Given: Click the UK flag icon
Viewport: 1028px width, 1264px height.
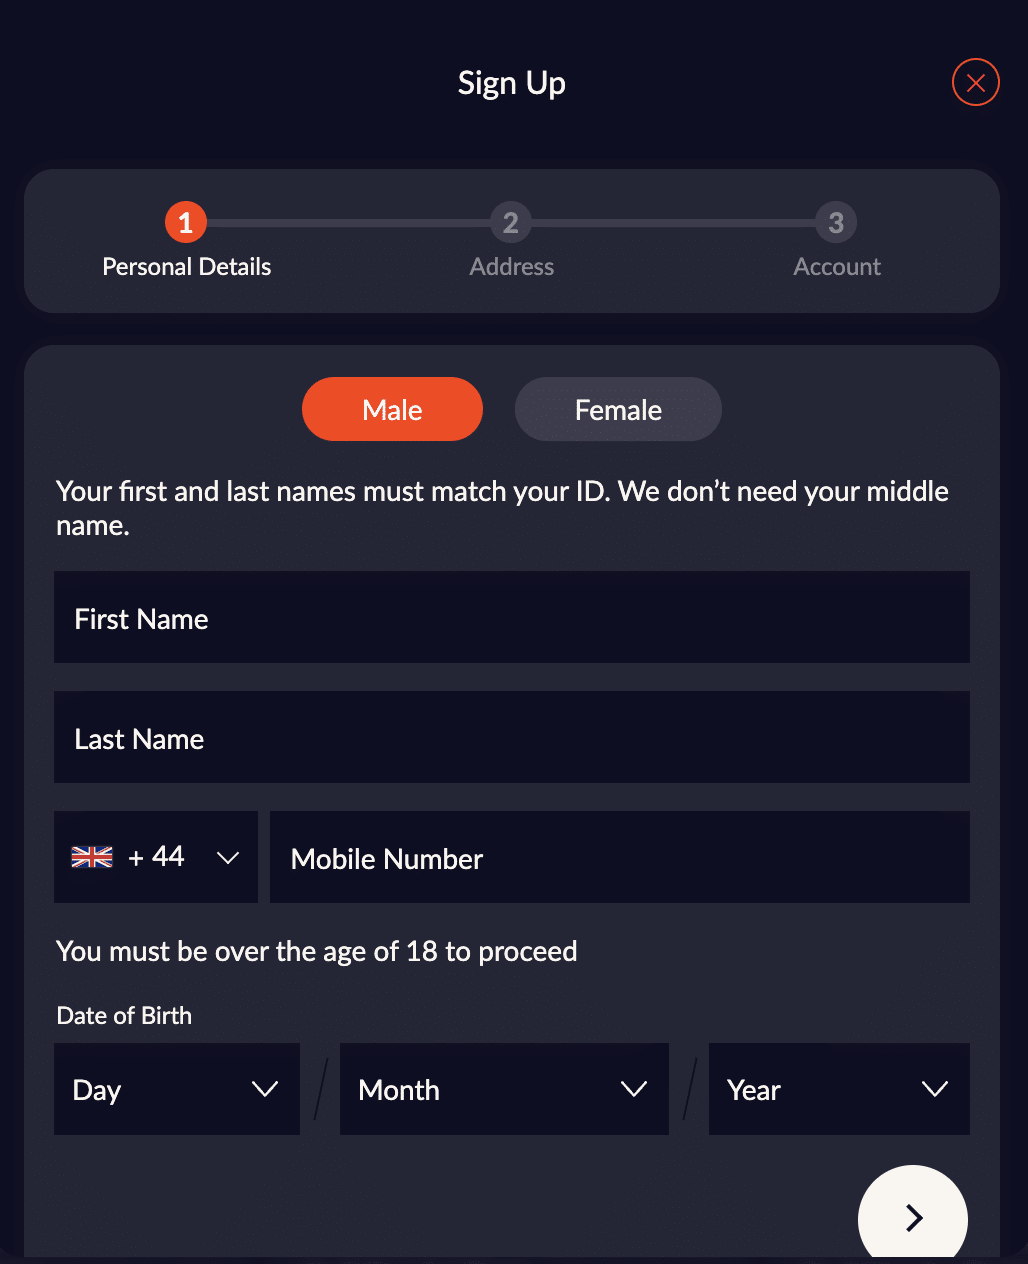Looking at the screenshot, I should point(92,857).
